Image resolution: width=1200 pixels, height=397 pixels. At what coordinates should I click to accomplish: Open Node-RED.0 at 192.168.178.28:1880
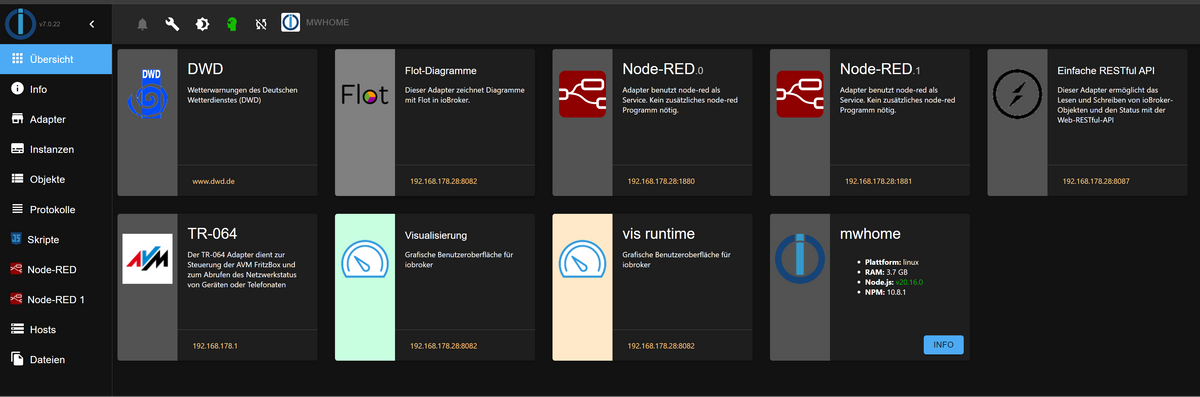pyautogui.click(x=661, y=182)
